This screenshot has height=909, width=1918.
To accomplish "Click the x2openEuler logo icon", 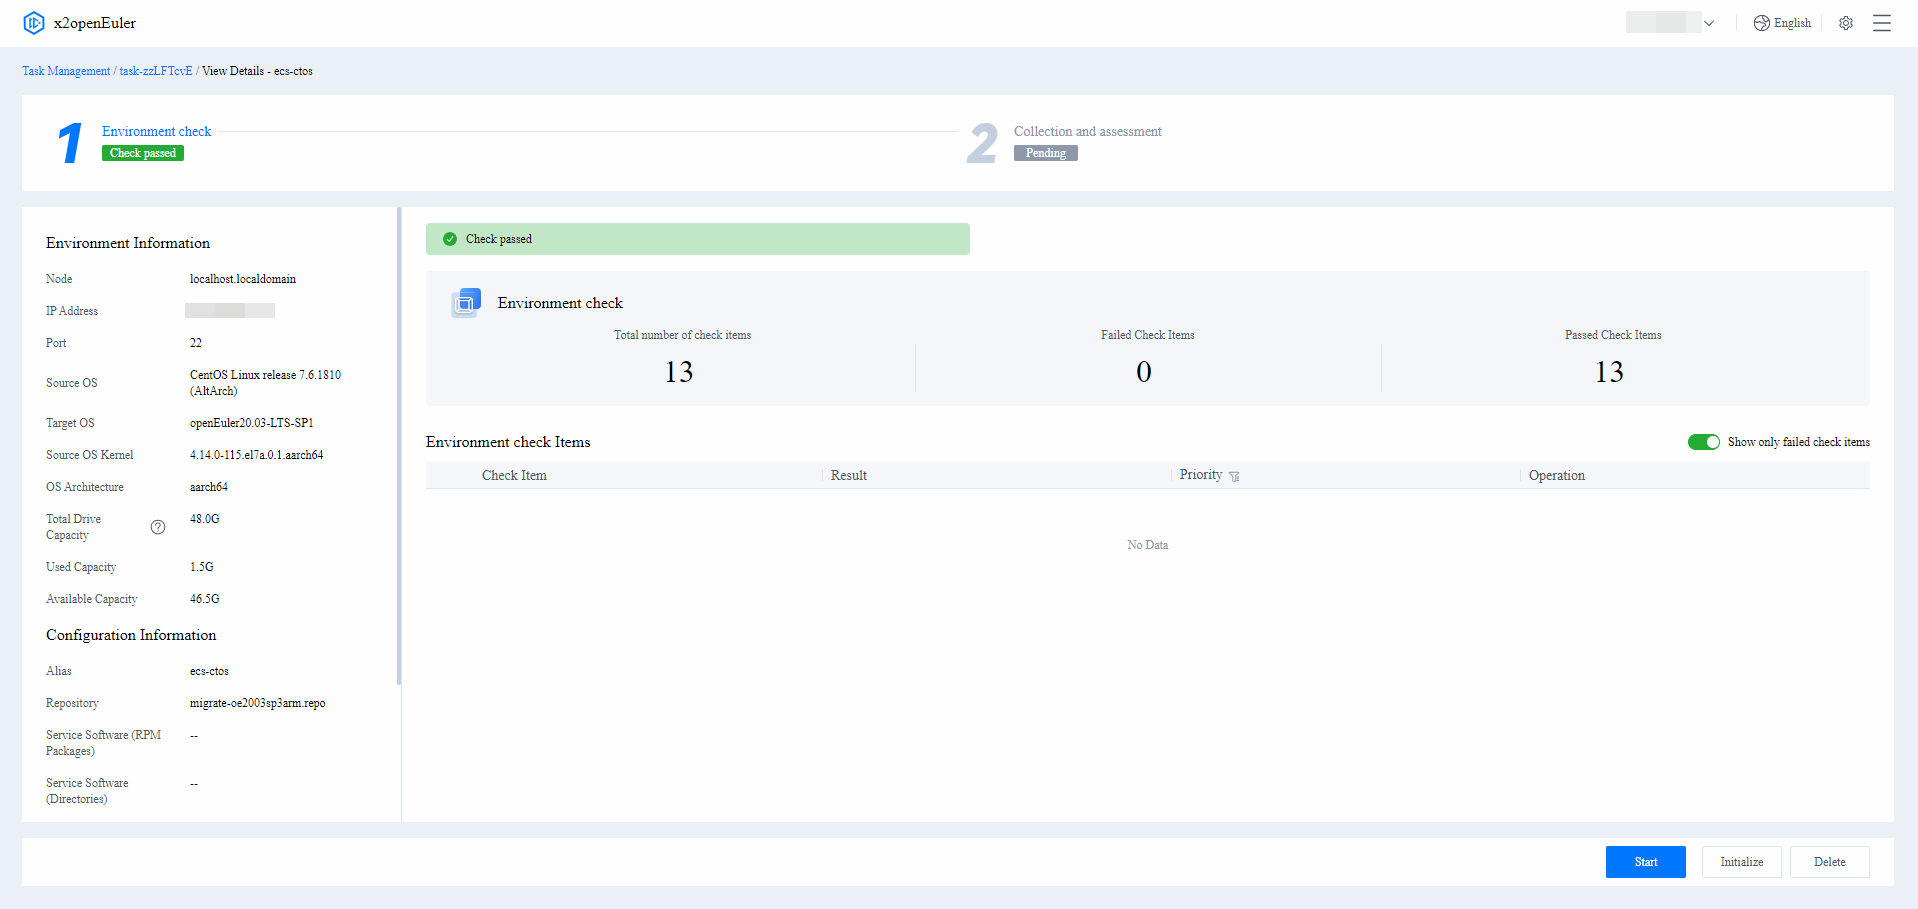I will [34, 23].
